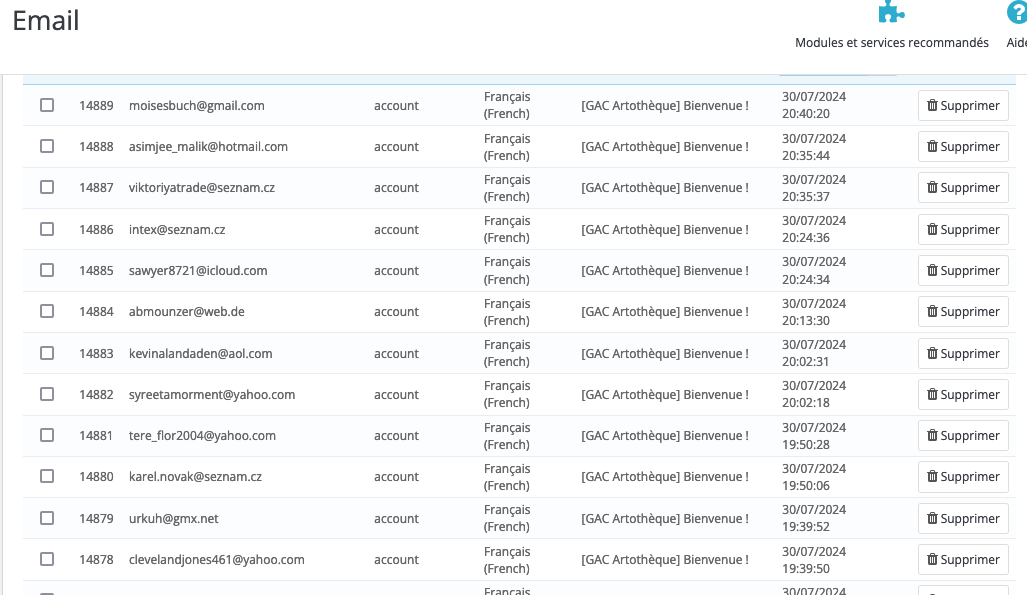The image size is (1027, 595).
Task: Click the Aide help question-mark icon
Action: coord(1017,12)
